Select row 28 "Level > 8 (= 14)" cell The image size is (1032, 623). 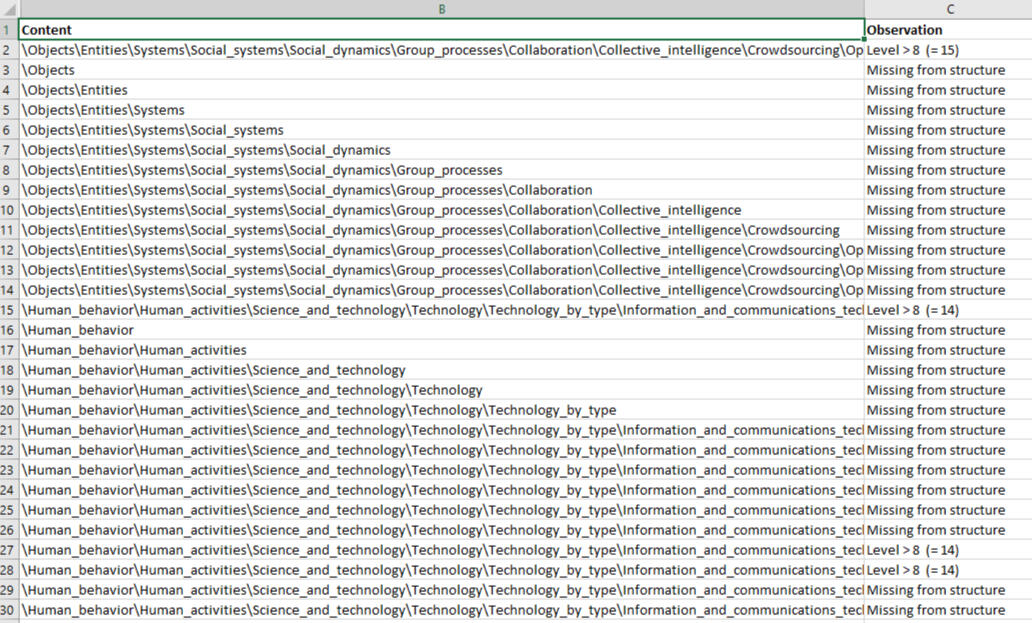pos(947,570)
